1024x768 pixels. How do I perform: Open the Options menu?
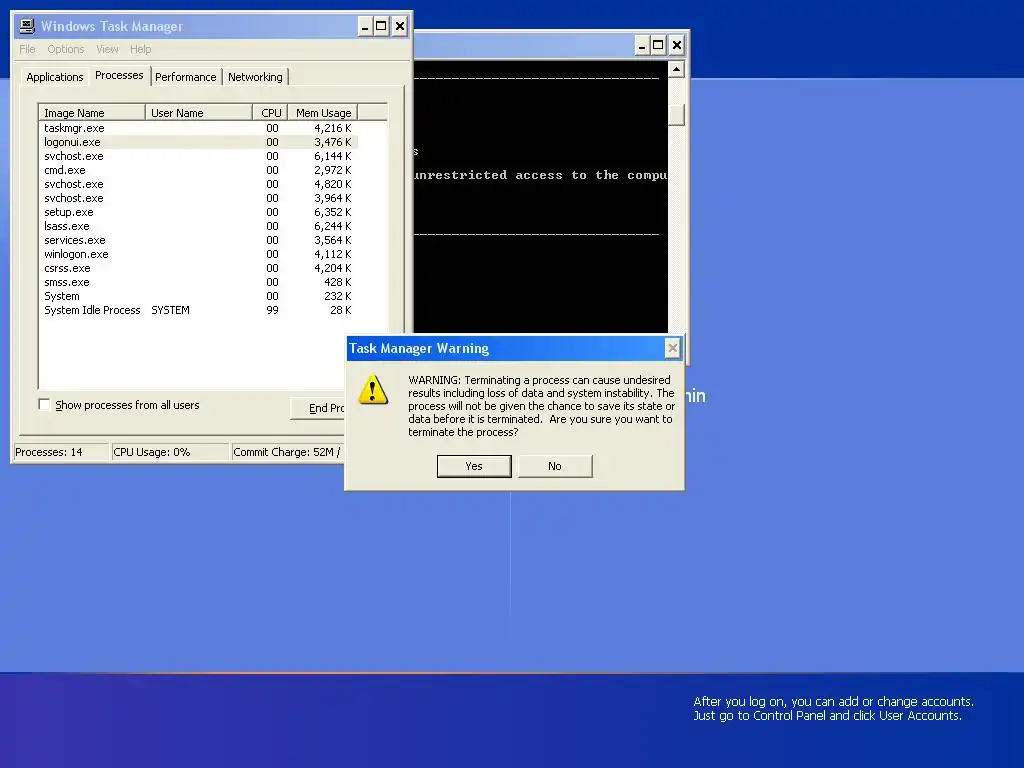65,49
